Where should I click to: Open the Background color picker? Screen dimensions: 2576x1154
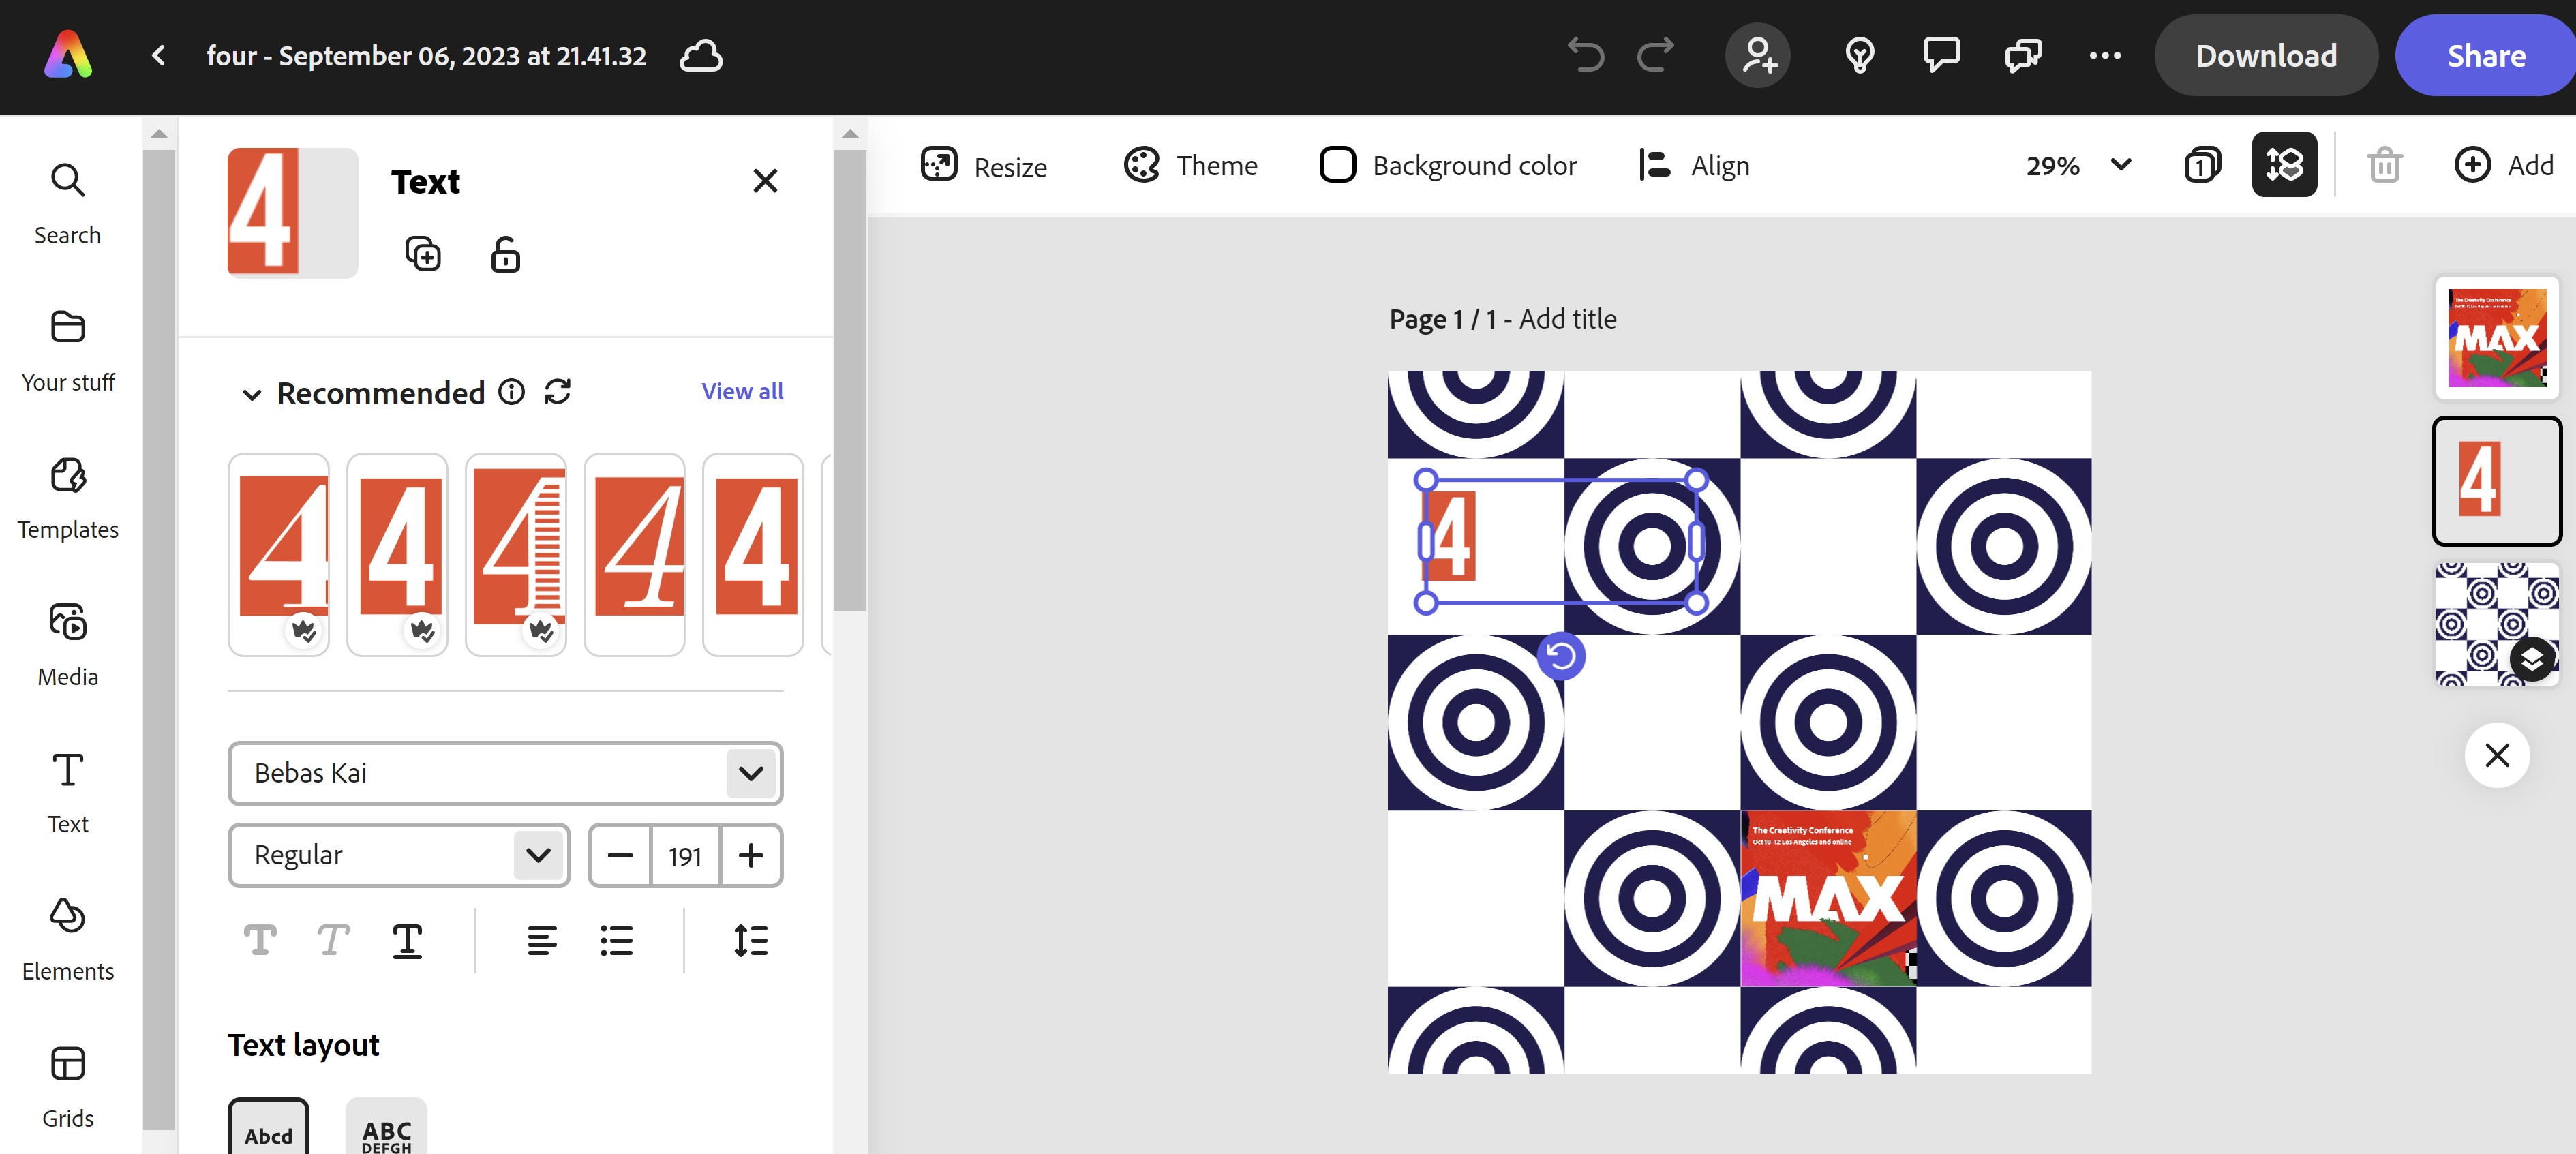pyautogui.click(x=1448, y=165)
